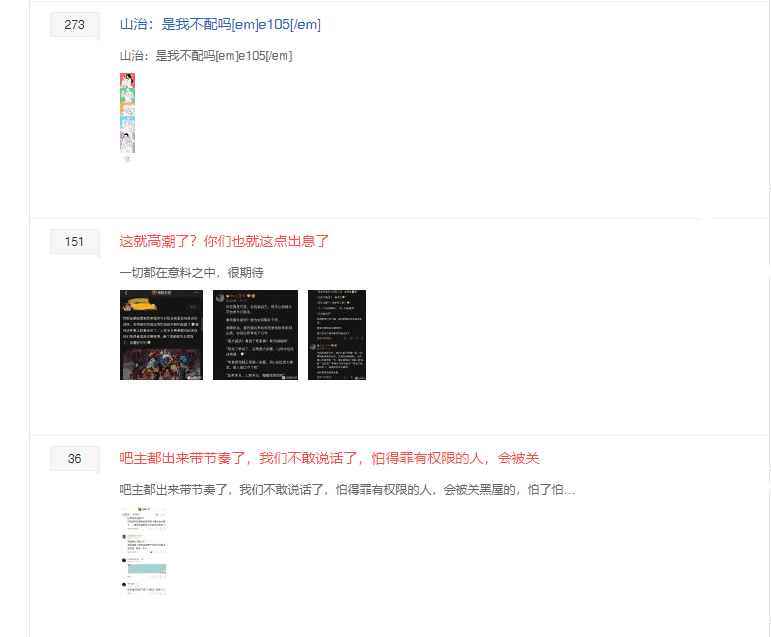Expand the tall comic strip thumbnail
This screenshot has width=771, height=637.
click(127, 117)
